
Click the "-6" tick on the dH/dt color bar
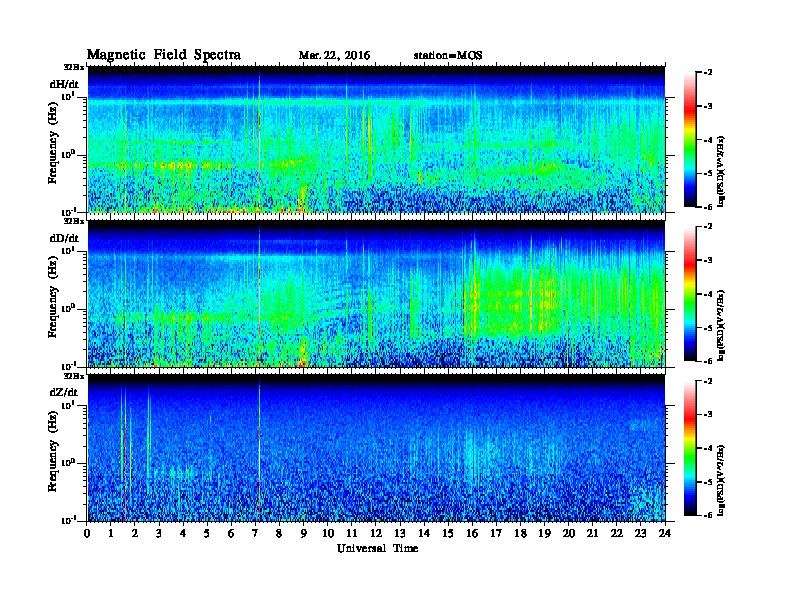pos(708,207)
